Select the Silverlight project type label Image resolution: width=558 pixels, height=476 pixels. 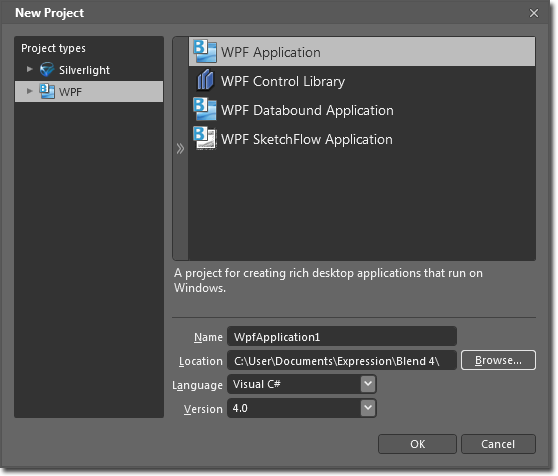[x=84, y=70]
